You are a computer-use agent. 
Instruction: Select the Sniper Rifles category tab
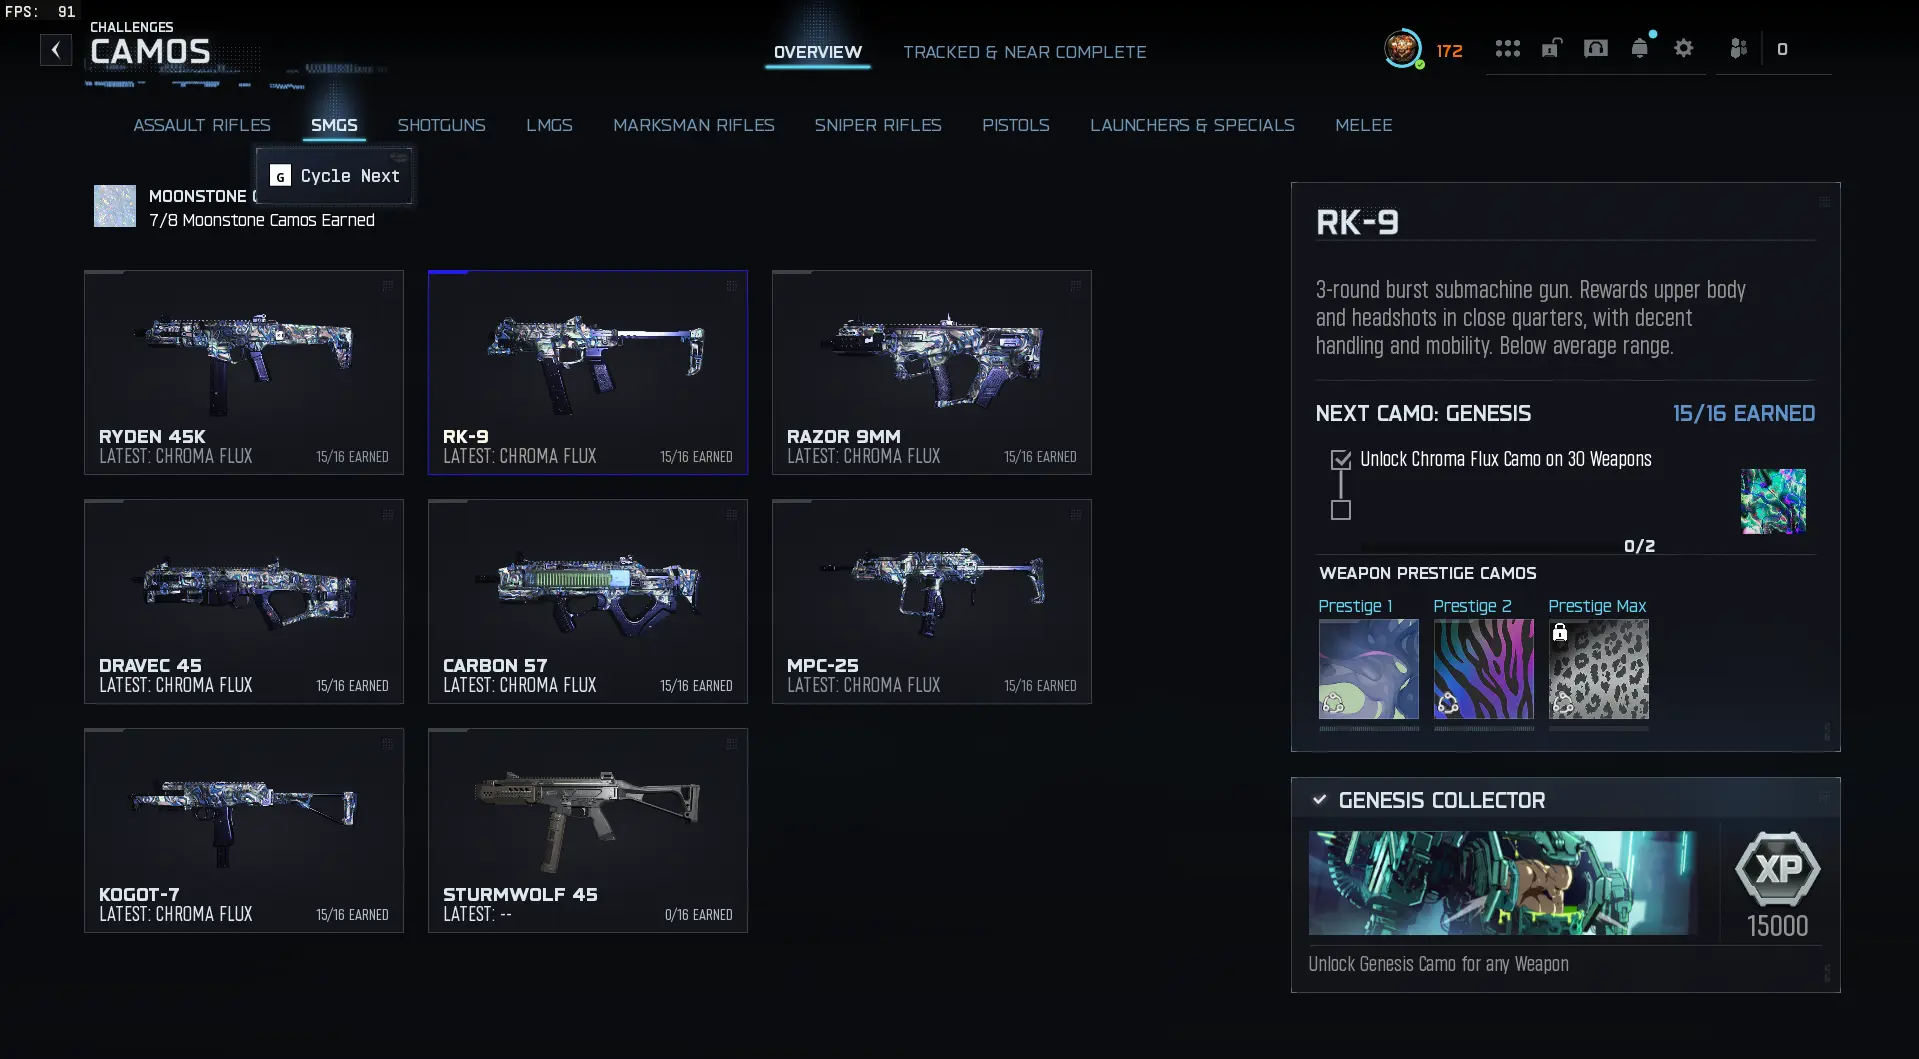click(877, 125)
